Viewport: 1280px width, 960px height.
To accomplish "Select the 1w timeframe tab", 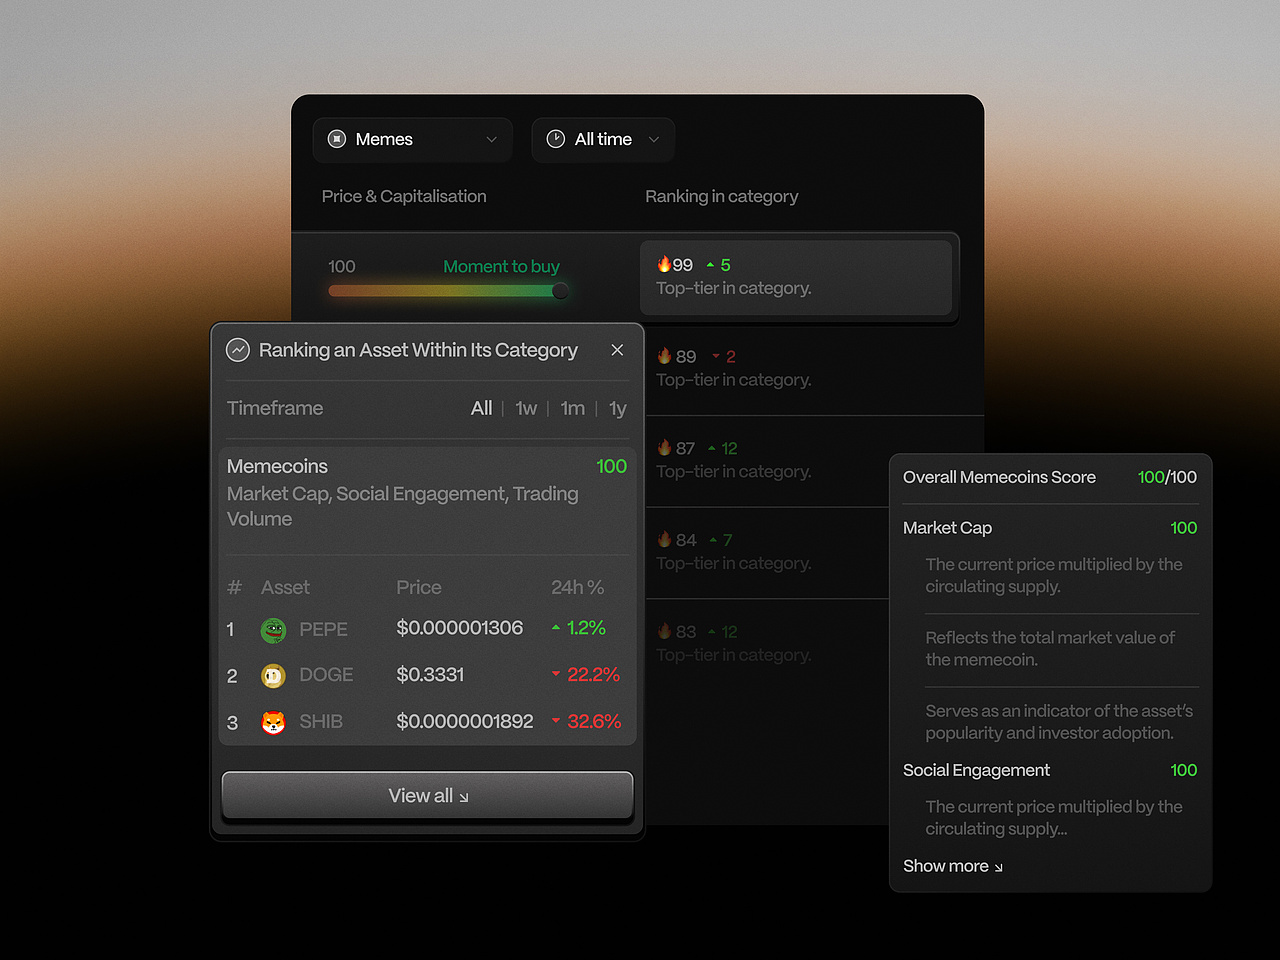I will (x=526, y=408).
